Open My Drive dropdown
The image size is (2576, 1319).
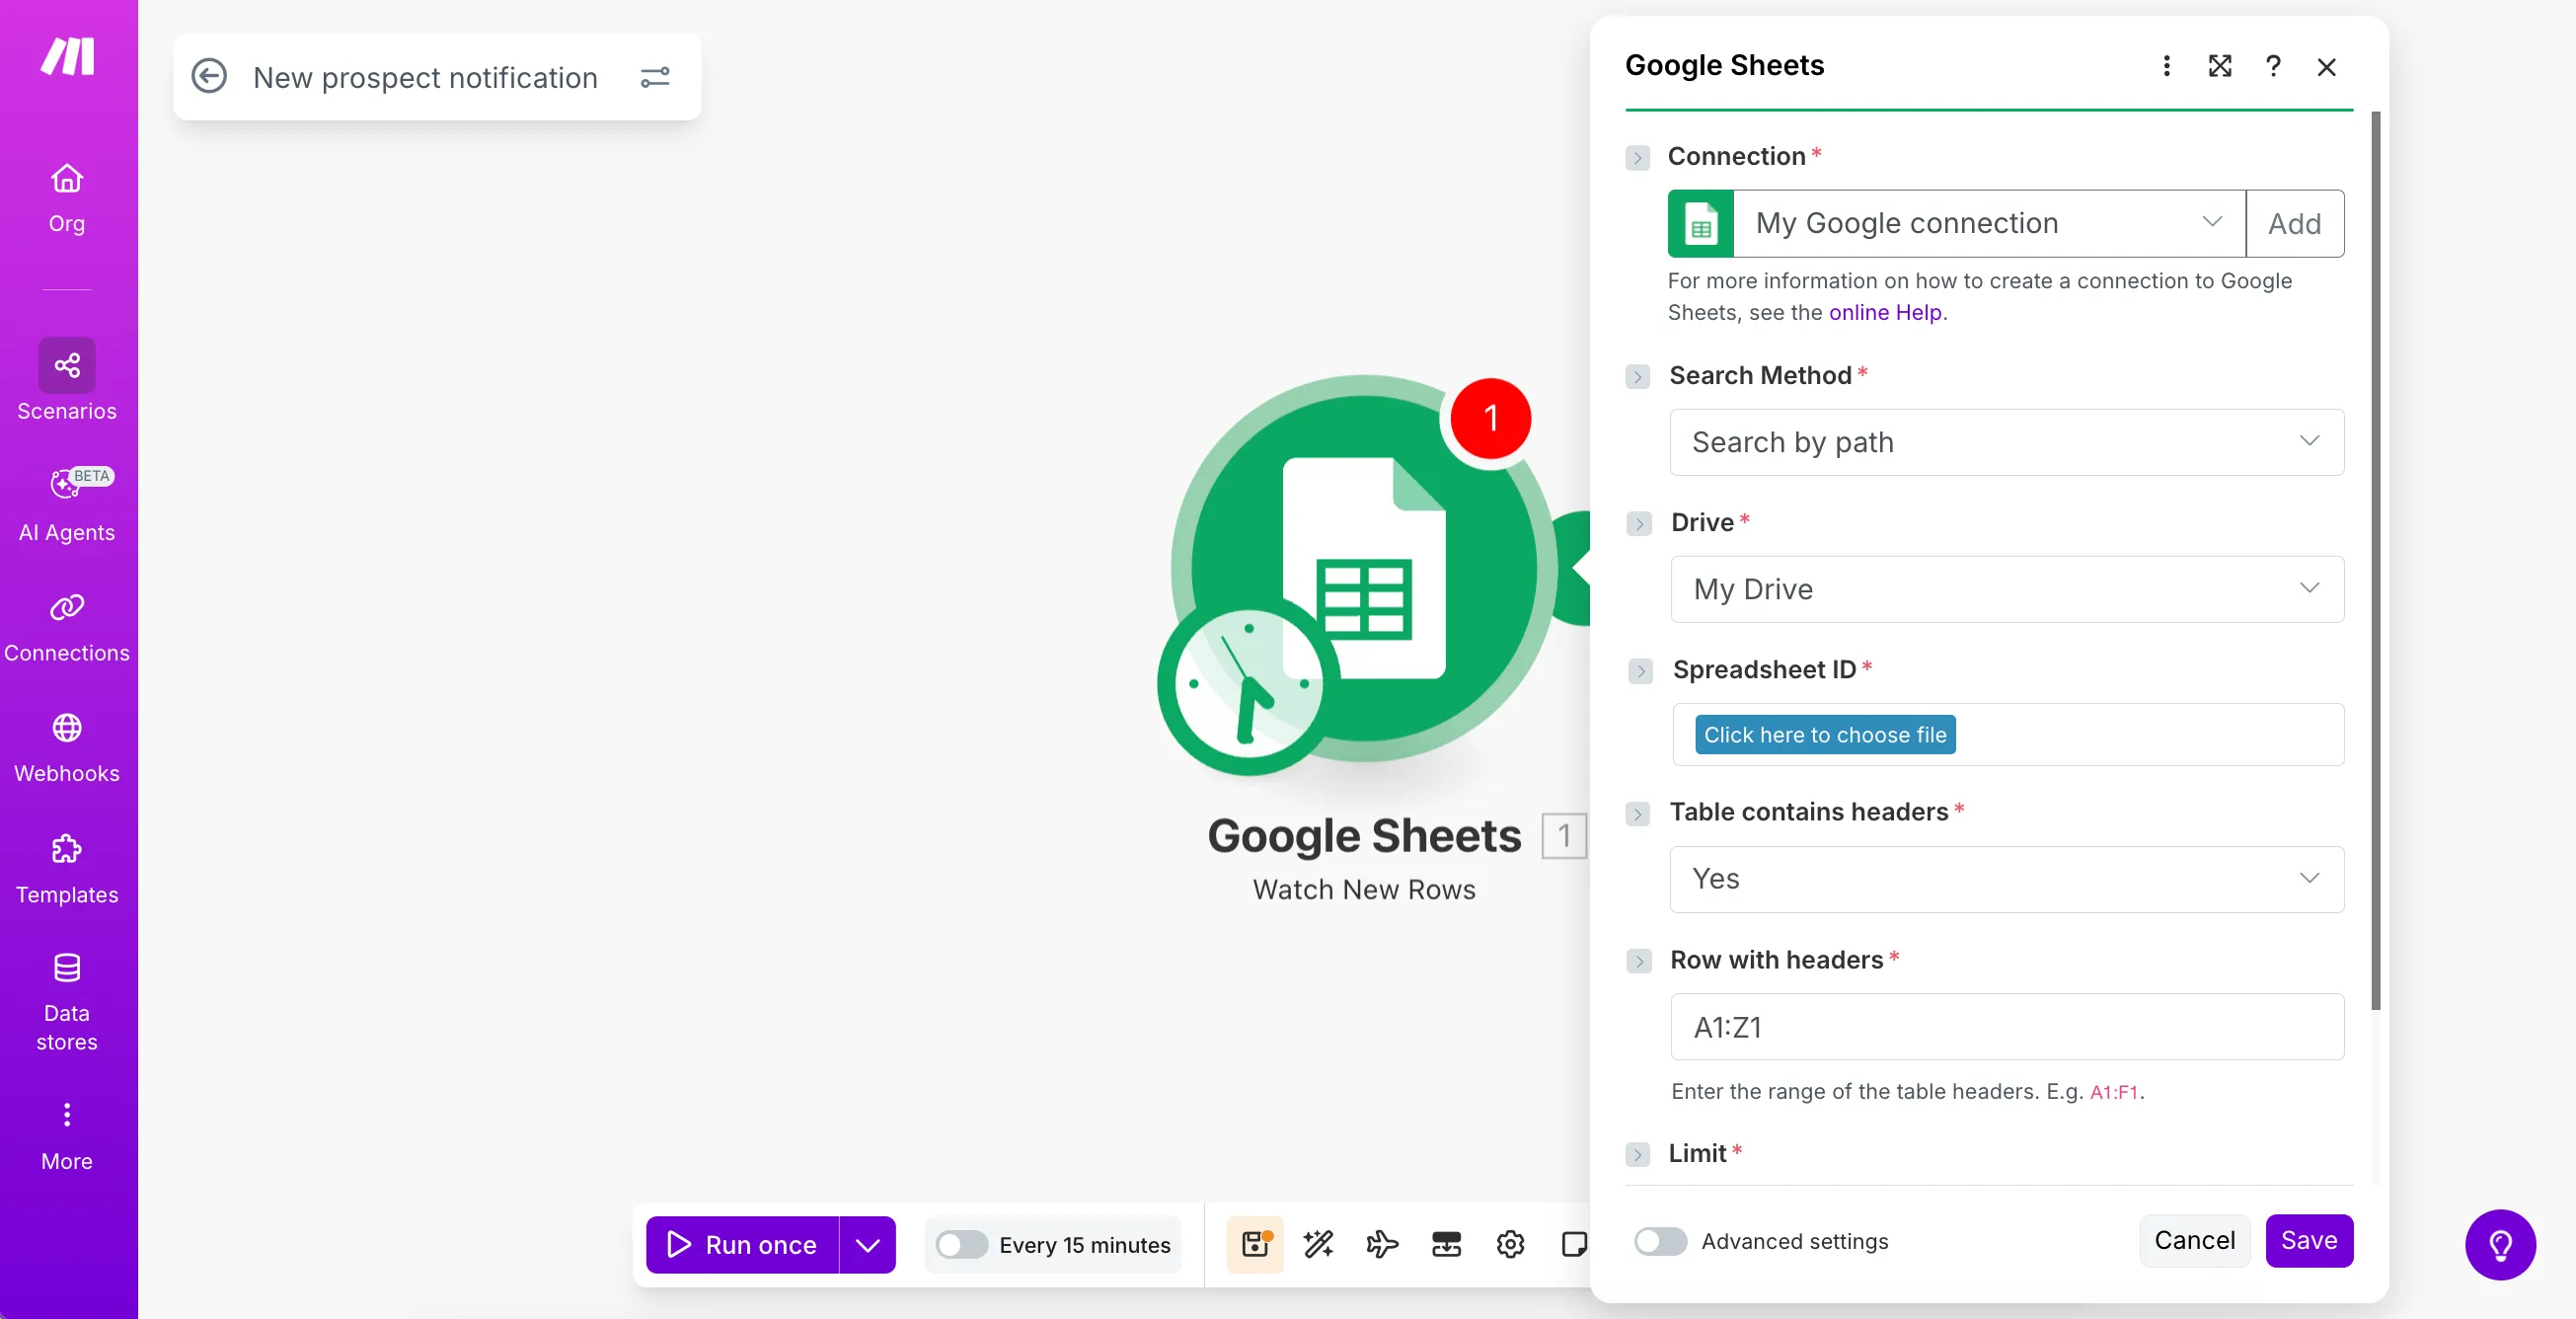coord(2007,589)
